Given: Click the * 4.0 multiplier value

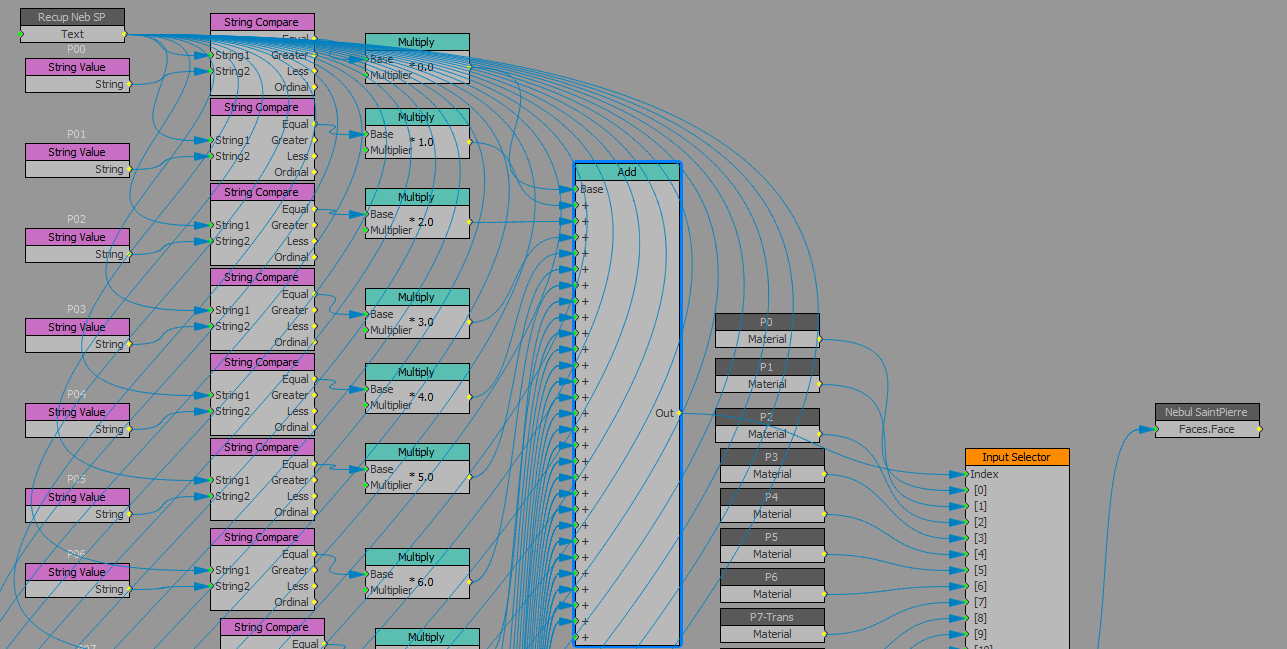Looking at the screenshot, I should click(x=421, y=397).
